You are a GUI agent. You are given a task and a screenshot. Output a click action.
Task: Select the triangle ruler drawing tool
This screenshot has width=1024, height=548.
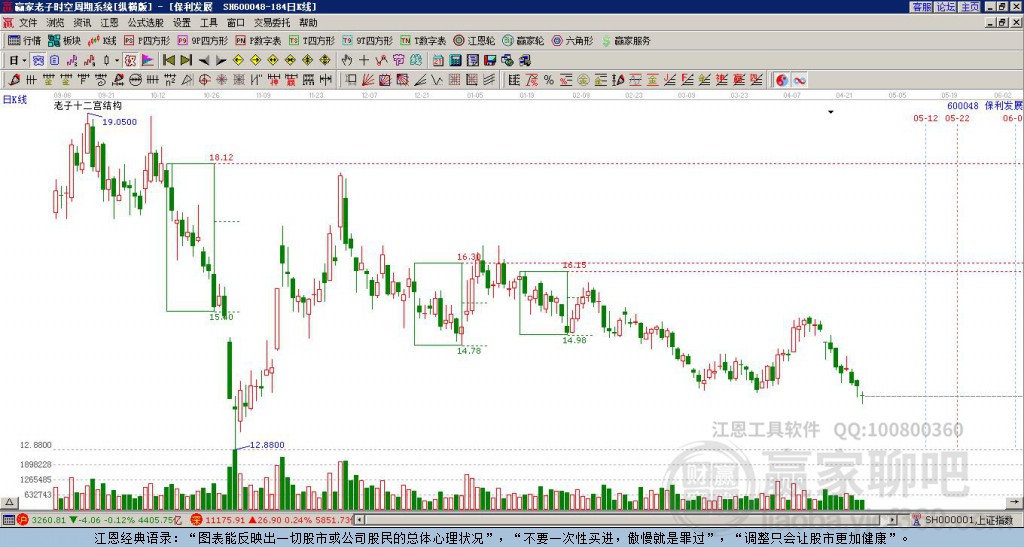[x=187, y=80]
